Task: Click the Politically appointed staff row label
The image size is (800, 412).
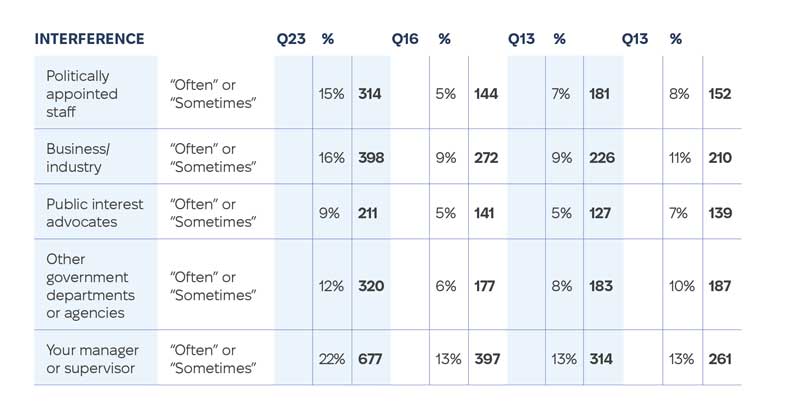Action: [82, 94]
